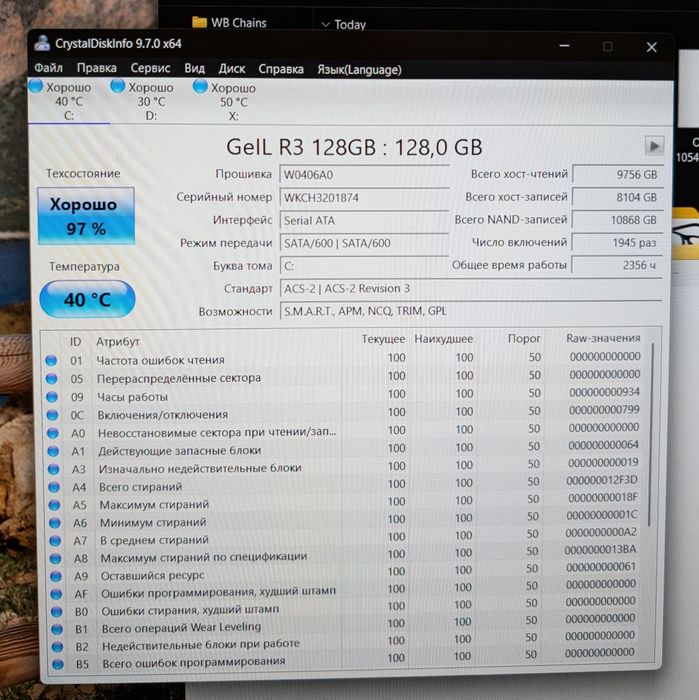
Task: Open the Справка menu
Action: tap(281, 69)
